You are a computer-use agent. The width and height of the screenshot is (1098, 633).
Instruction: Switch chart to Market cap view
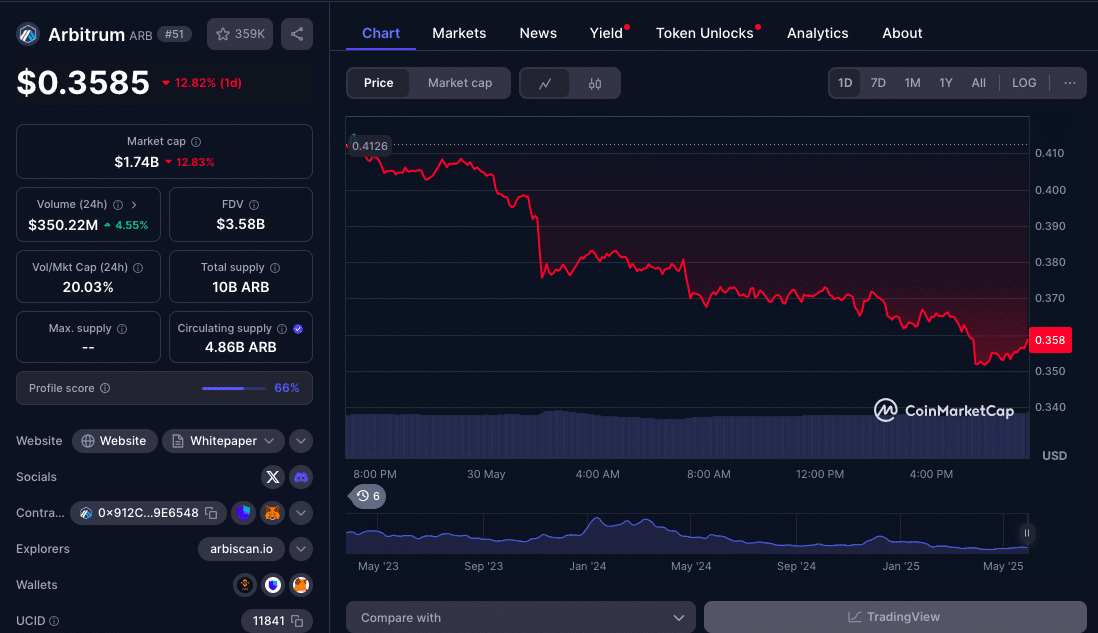459,83
